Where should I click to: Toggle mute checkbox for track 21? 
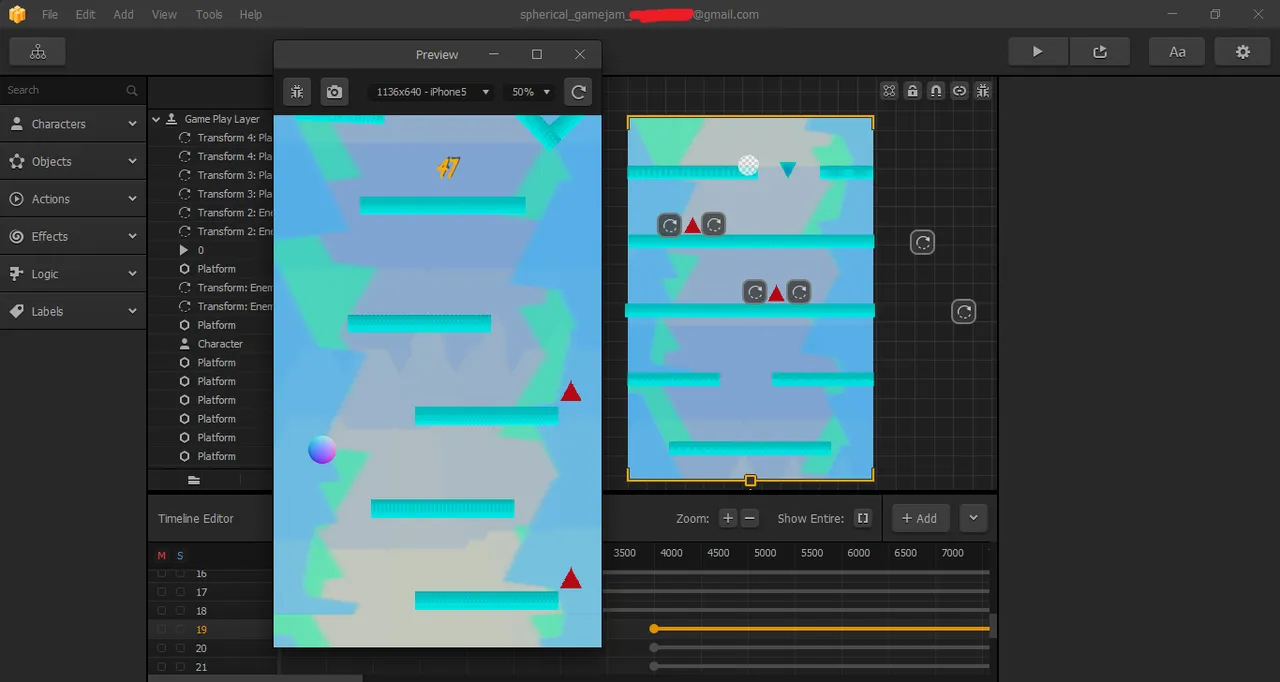(x=162, y=667)
